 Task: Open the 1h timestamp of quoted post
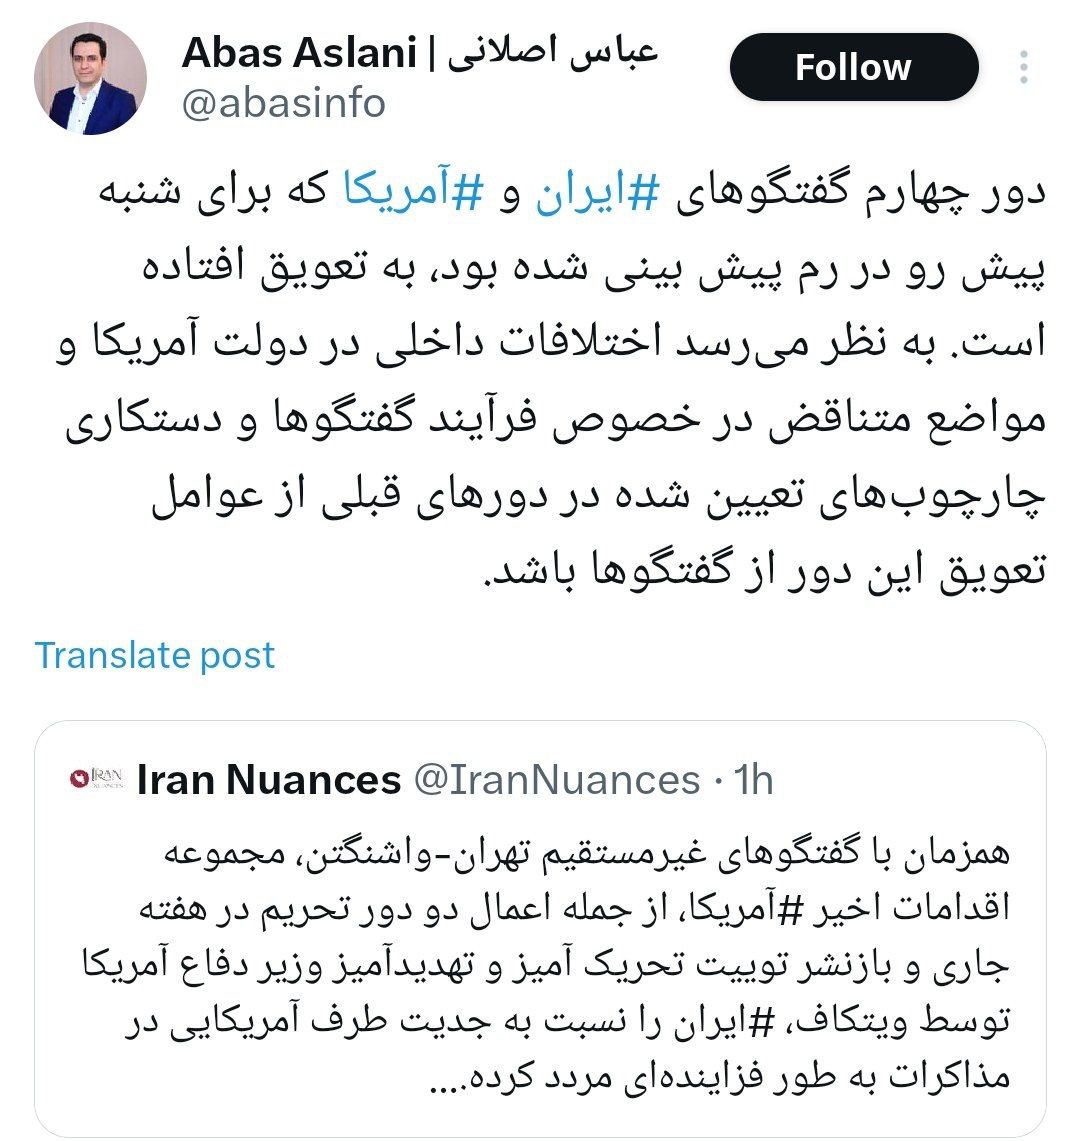[753, 779]
